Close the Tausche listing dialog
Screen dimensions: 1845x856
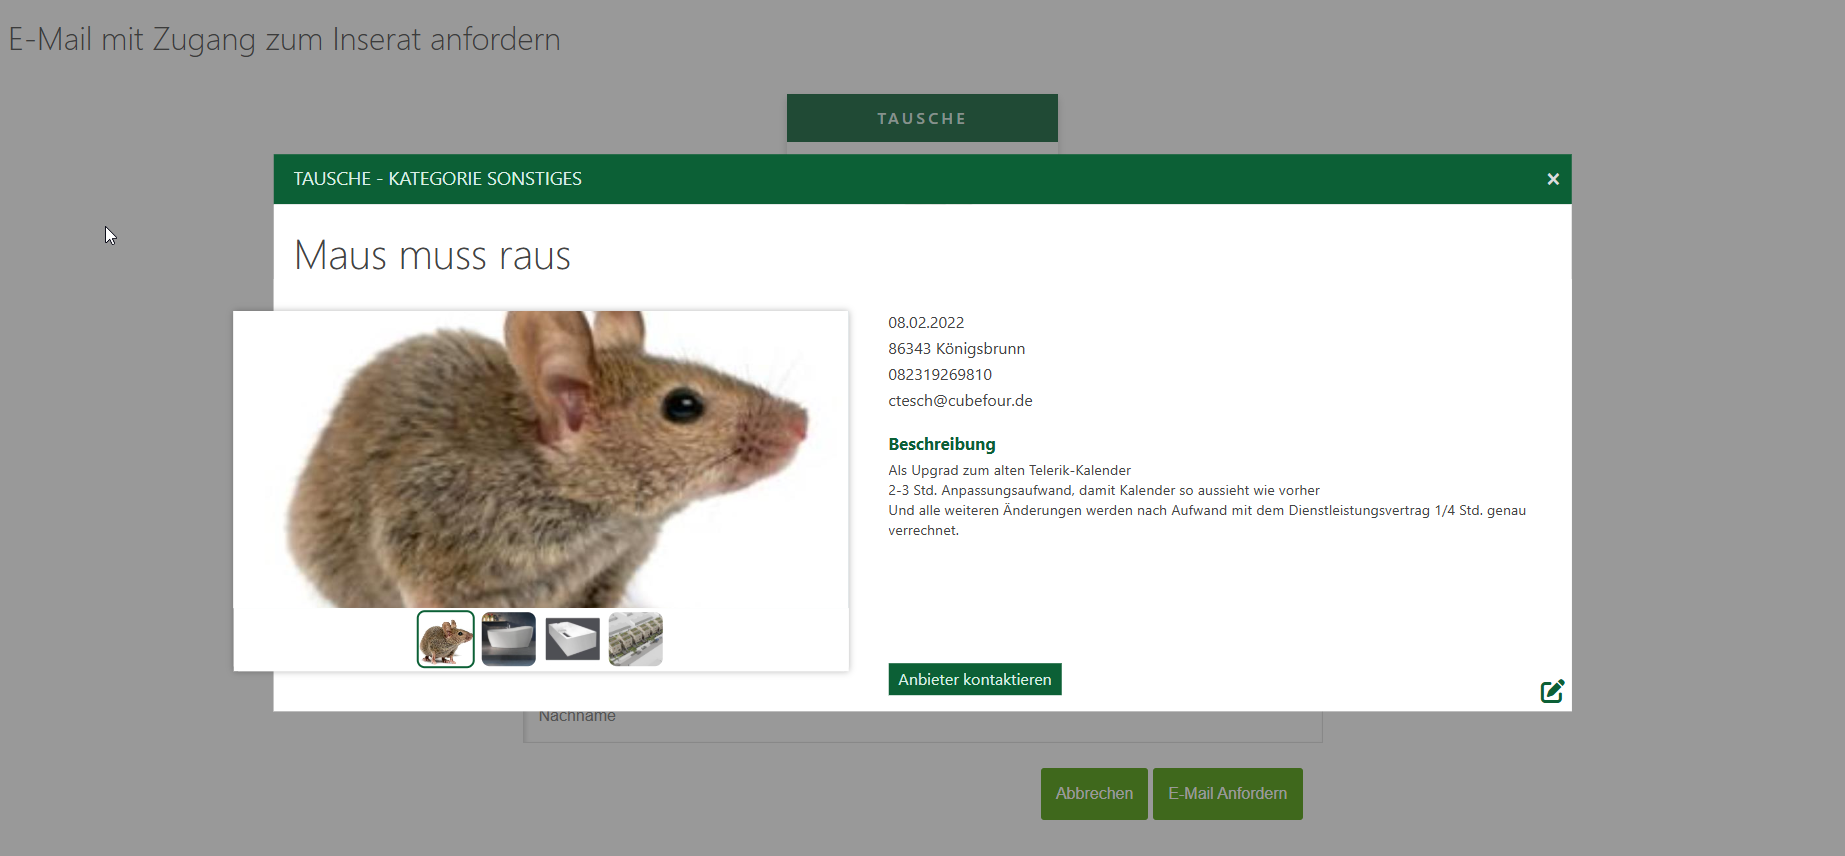pyautogui.click(x=1552, y=179)
